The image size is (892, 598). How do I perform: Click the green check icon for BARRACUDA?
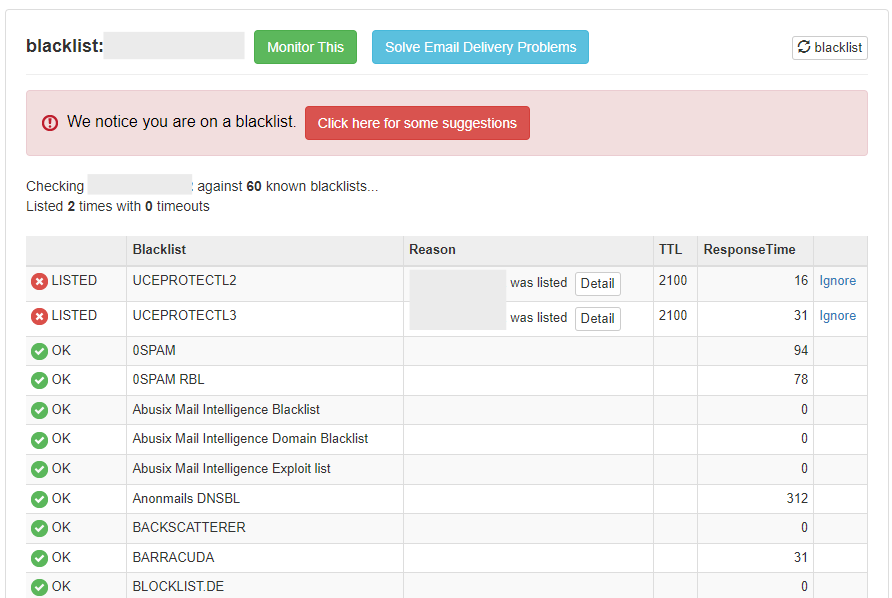coord(39,558)
